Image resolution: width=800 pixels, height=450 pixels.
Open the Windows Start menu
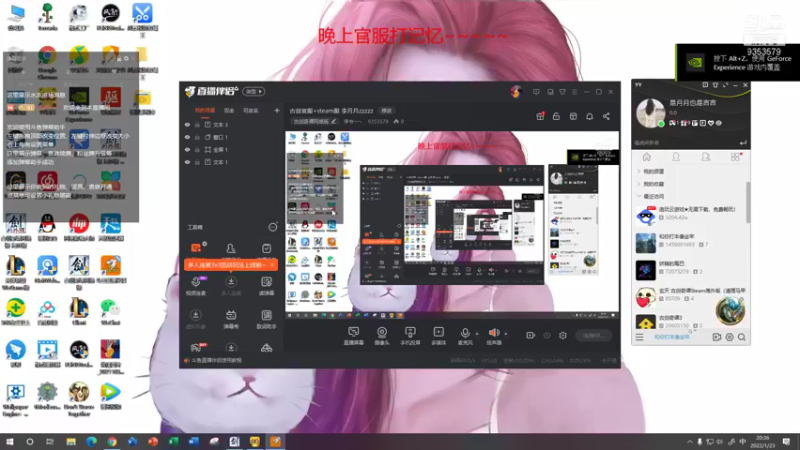point(9,442)
